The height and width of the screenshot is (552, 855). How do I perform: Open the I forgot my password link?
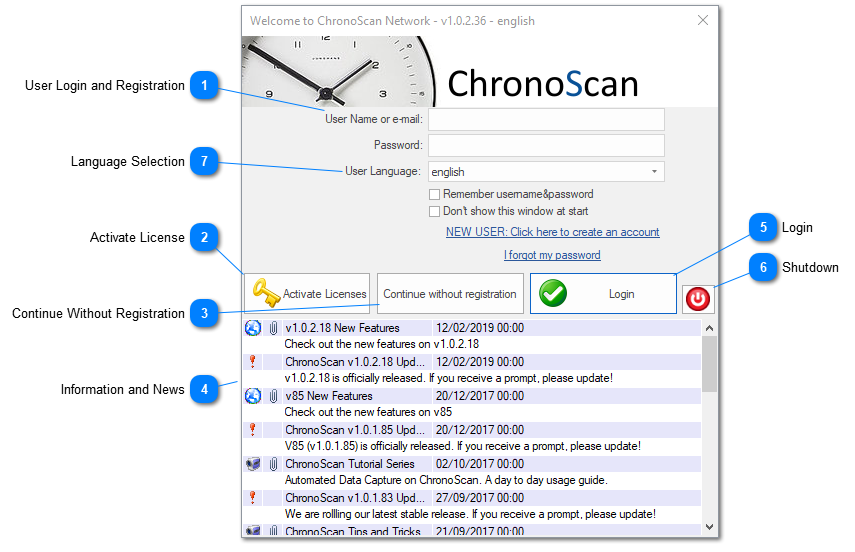(x=552, y=255)
